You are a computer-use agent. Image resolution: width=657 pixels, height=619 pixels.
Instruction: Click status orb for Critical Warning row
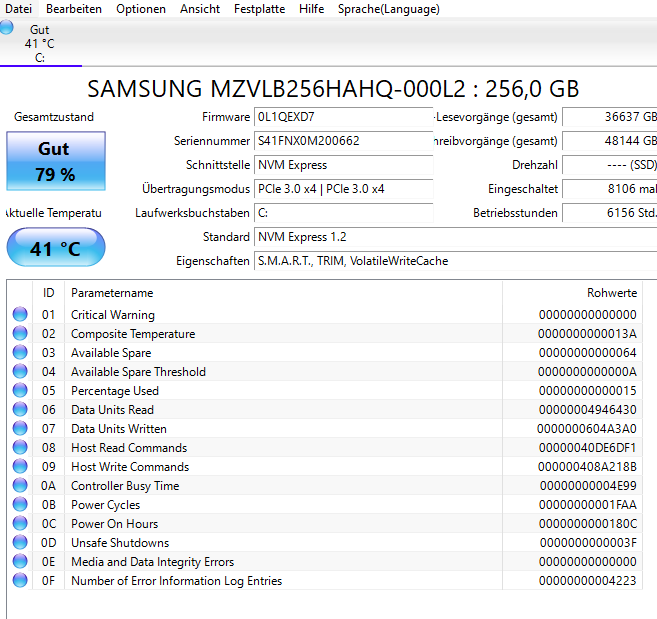(20, 314)
